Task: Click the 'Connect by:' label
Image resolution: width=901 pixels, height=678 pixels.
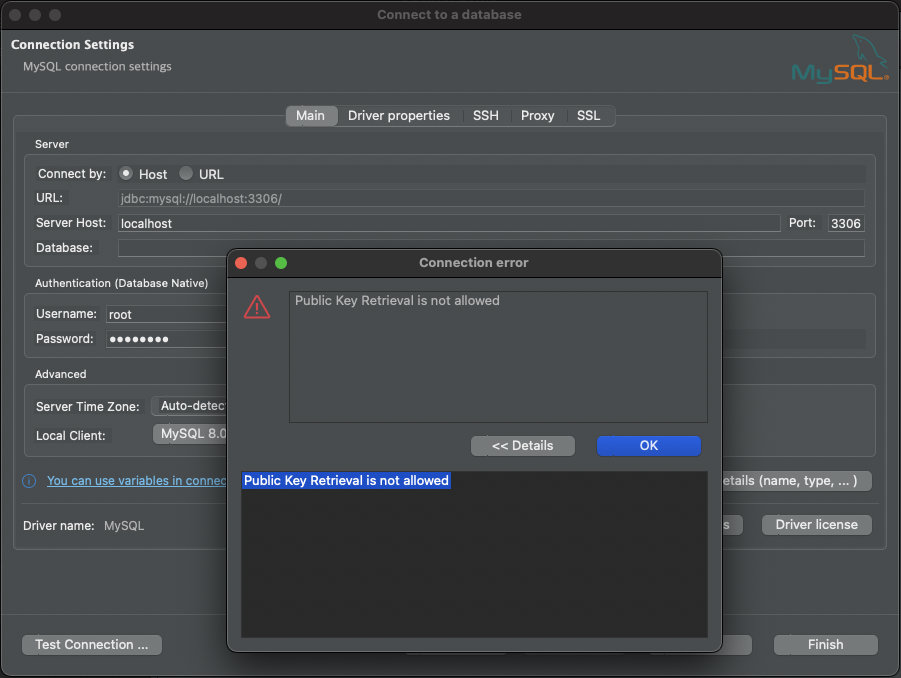Action: 72,174
